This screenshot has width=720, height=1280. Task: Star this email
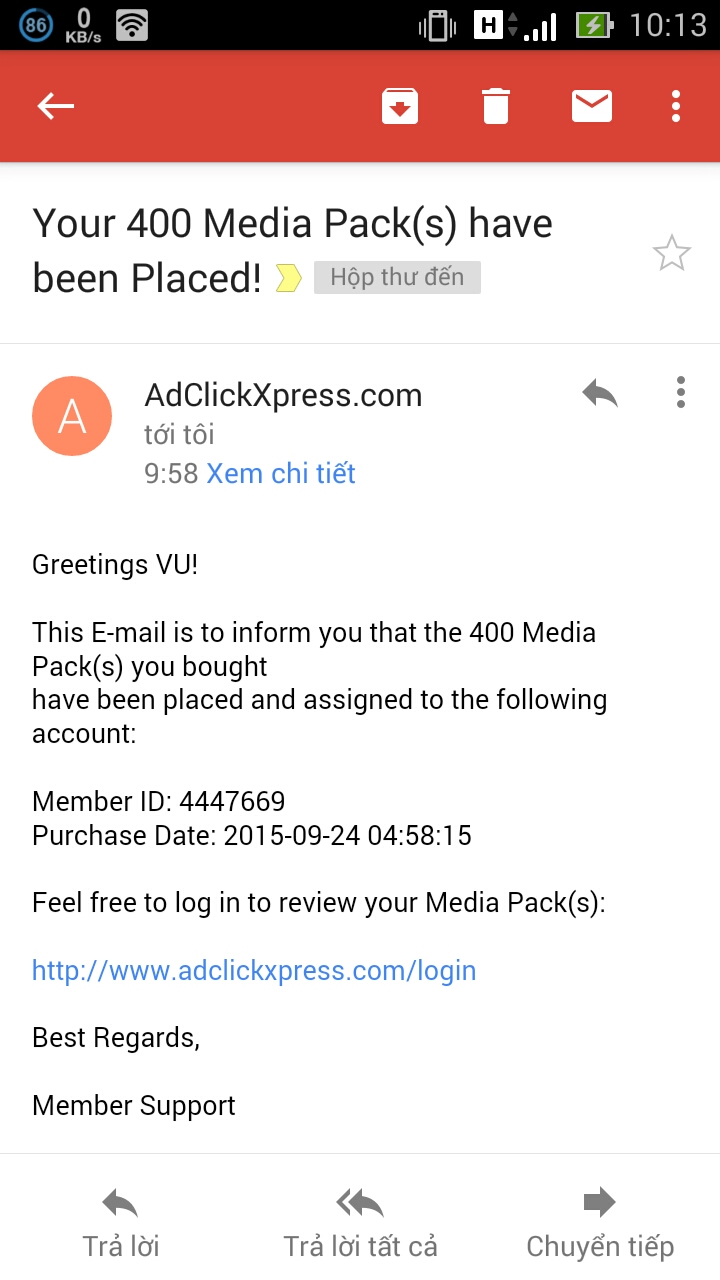671,254
